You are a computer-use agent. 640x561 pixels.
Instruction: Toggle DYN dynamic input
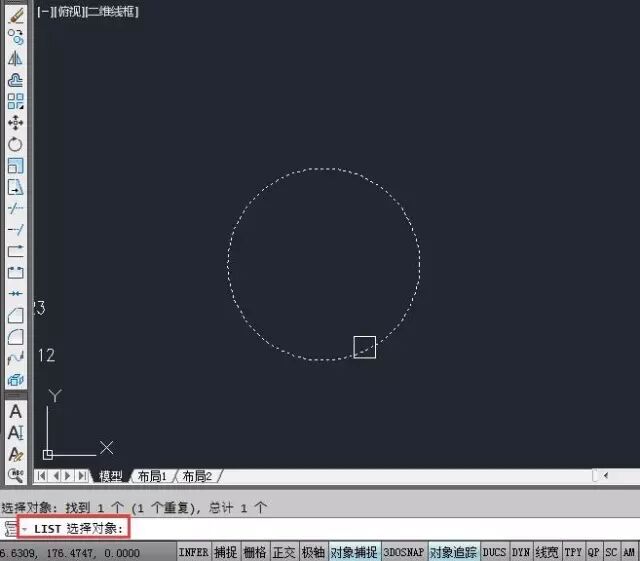click(521, 552)
